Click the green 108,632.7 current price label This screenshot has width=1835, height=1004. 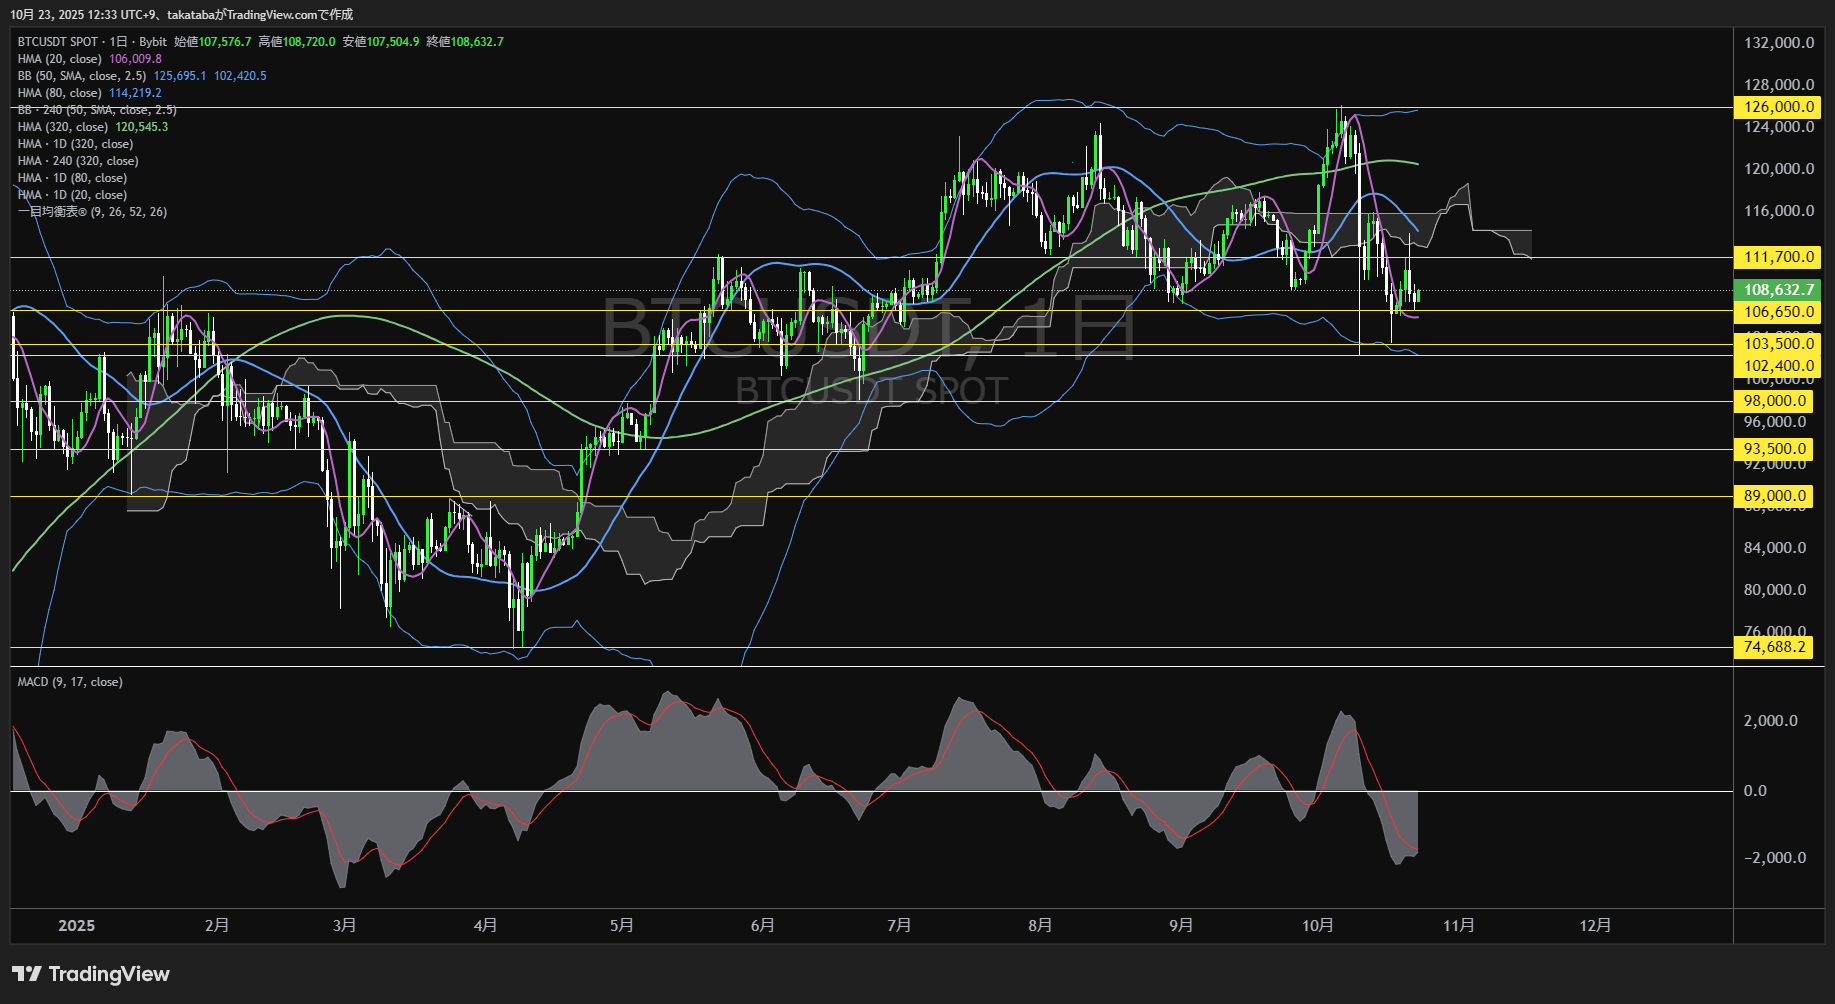pyautogui.click(x=1778, y=290)
